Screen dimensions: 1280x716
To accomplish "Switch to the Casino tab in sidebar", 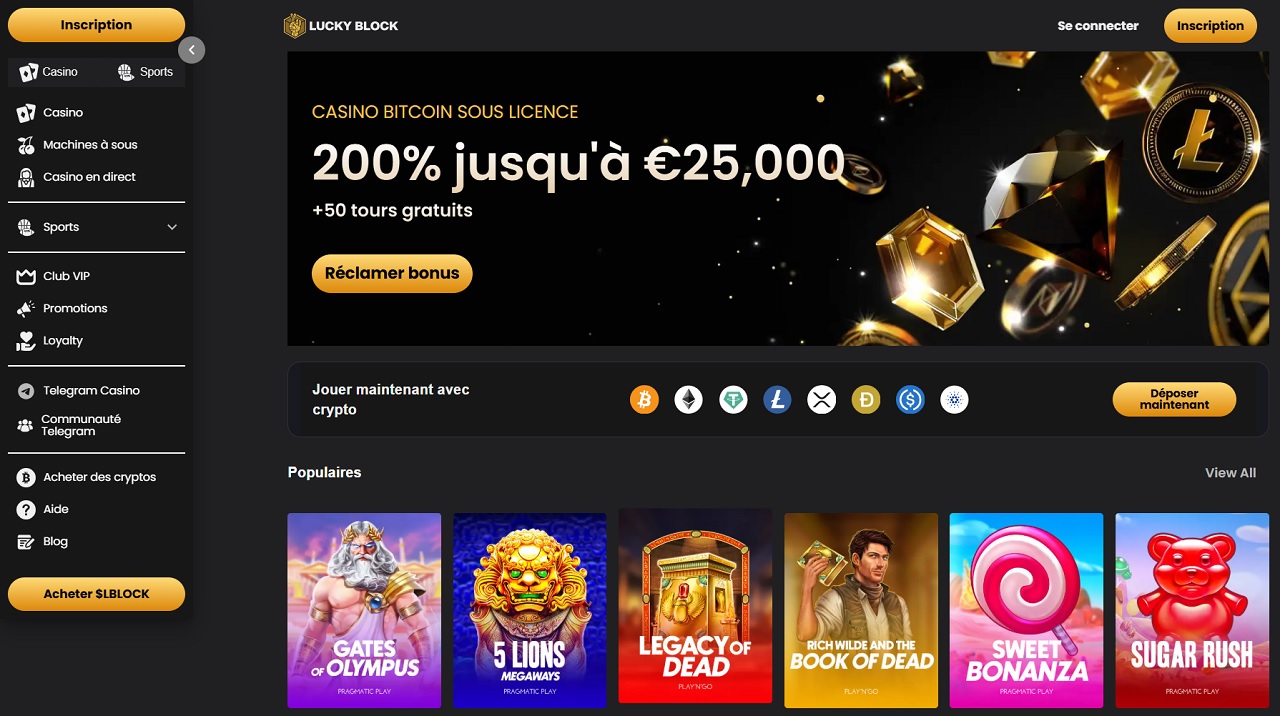I will [49, 72].
